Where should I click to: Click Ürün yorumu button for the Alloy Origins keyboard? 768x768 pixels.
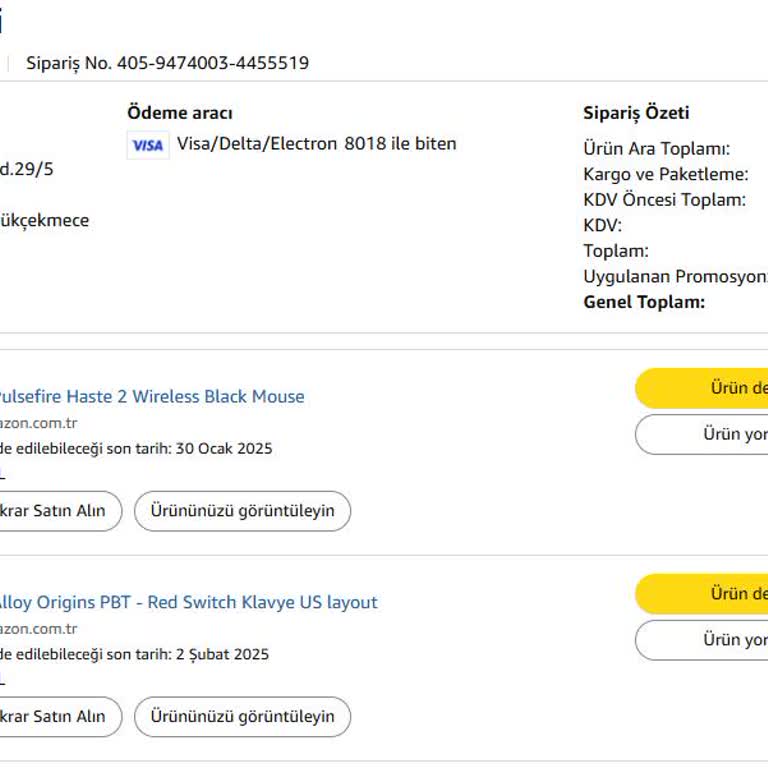pos(702,640)
